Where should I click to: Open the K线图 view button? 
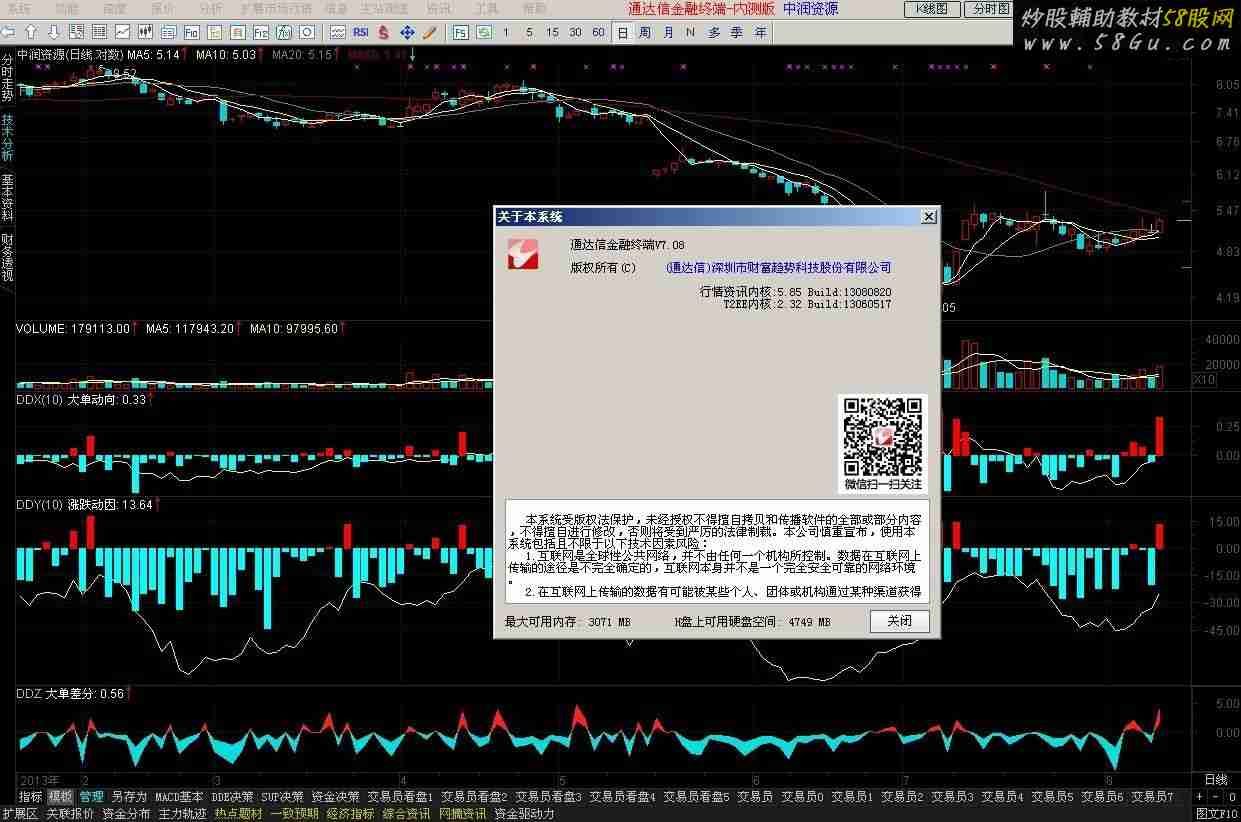click(x=930, y=9)
